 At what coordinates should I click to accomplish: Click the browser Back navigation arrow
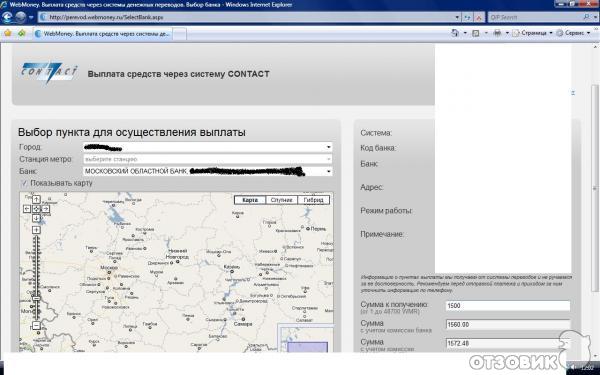pyautogui.click(x=7, y=17)
